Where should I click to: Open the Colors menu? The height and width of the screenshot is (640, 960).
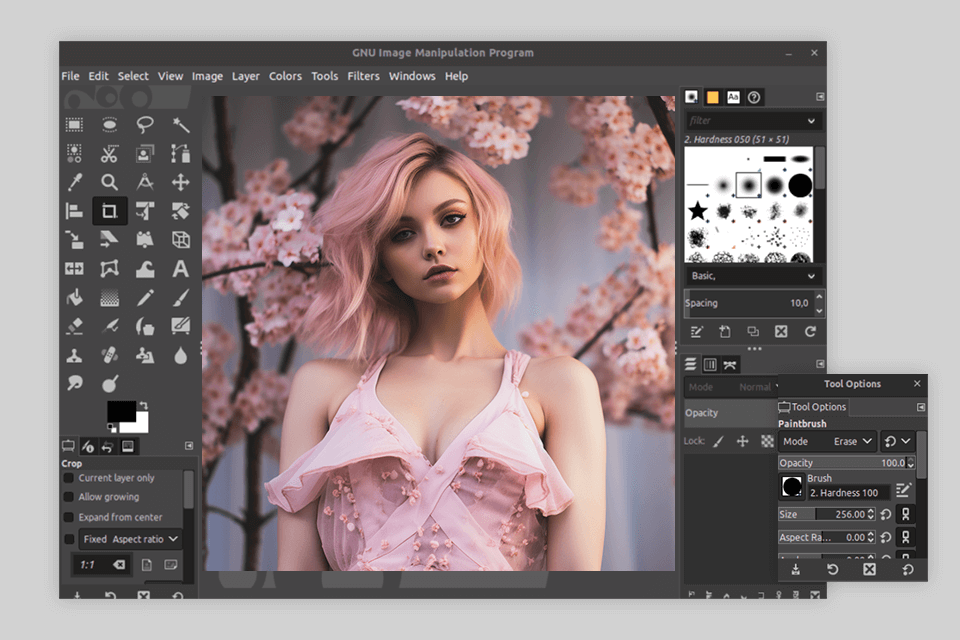coord(285,76)
